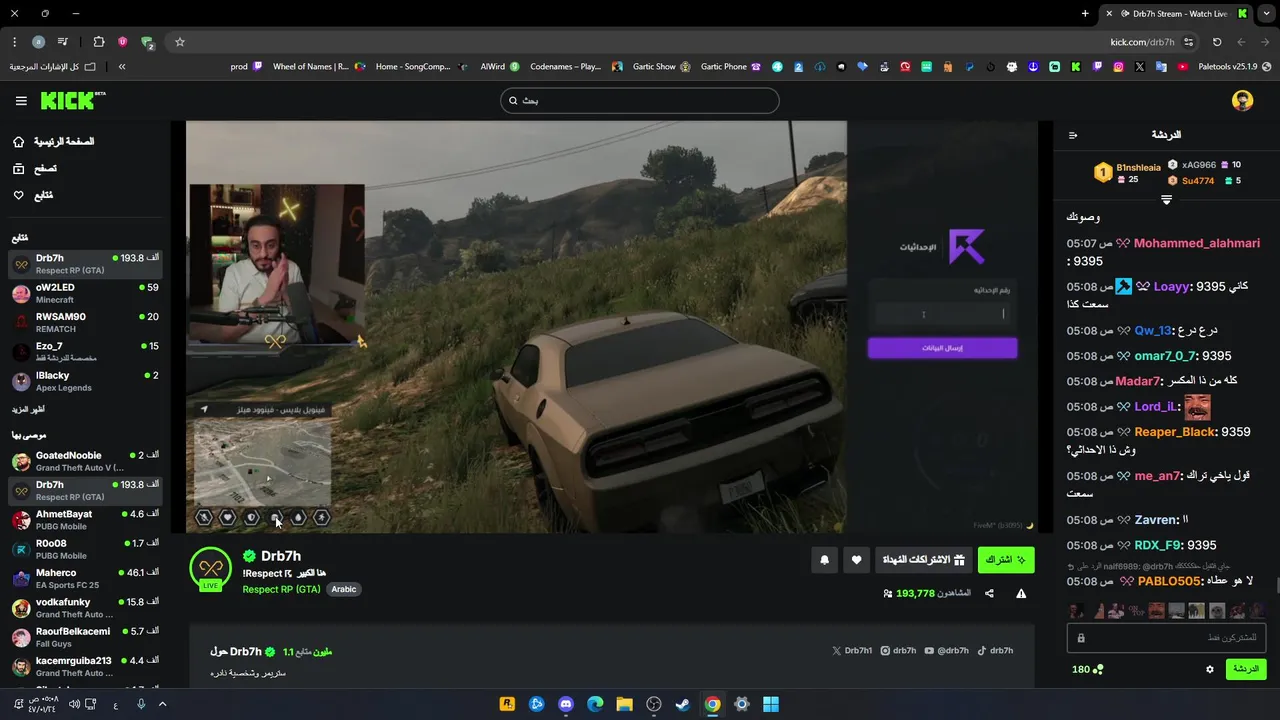1280x720 pixels.
Task: Go to الصفحة الرئيسية home page
Action: coord(54,142)
